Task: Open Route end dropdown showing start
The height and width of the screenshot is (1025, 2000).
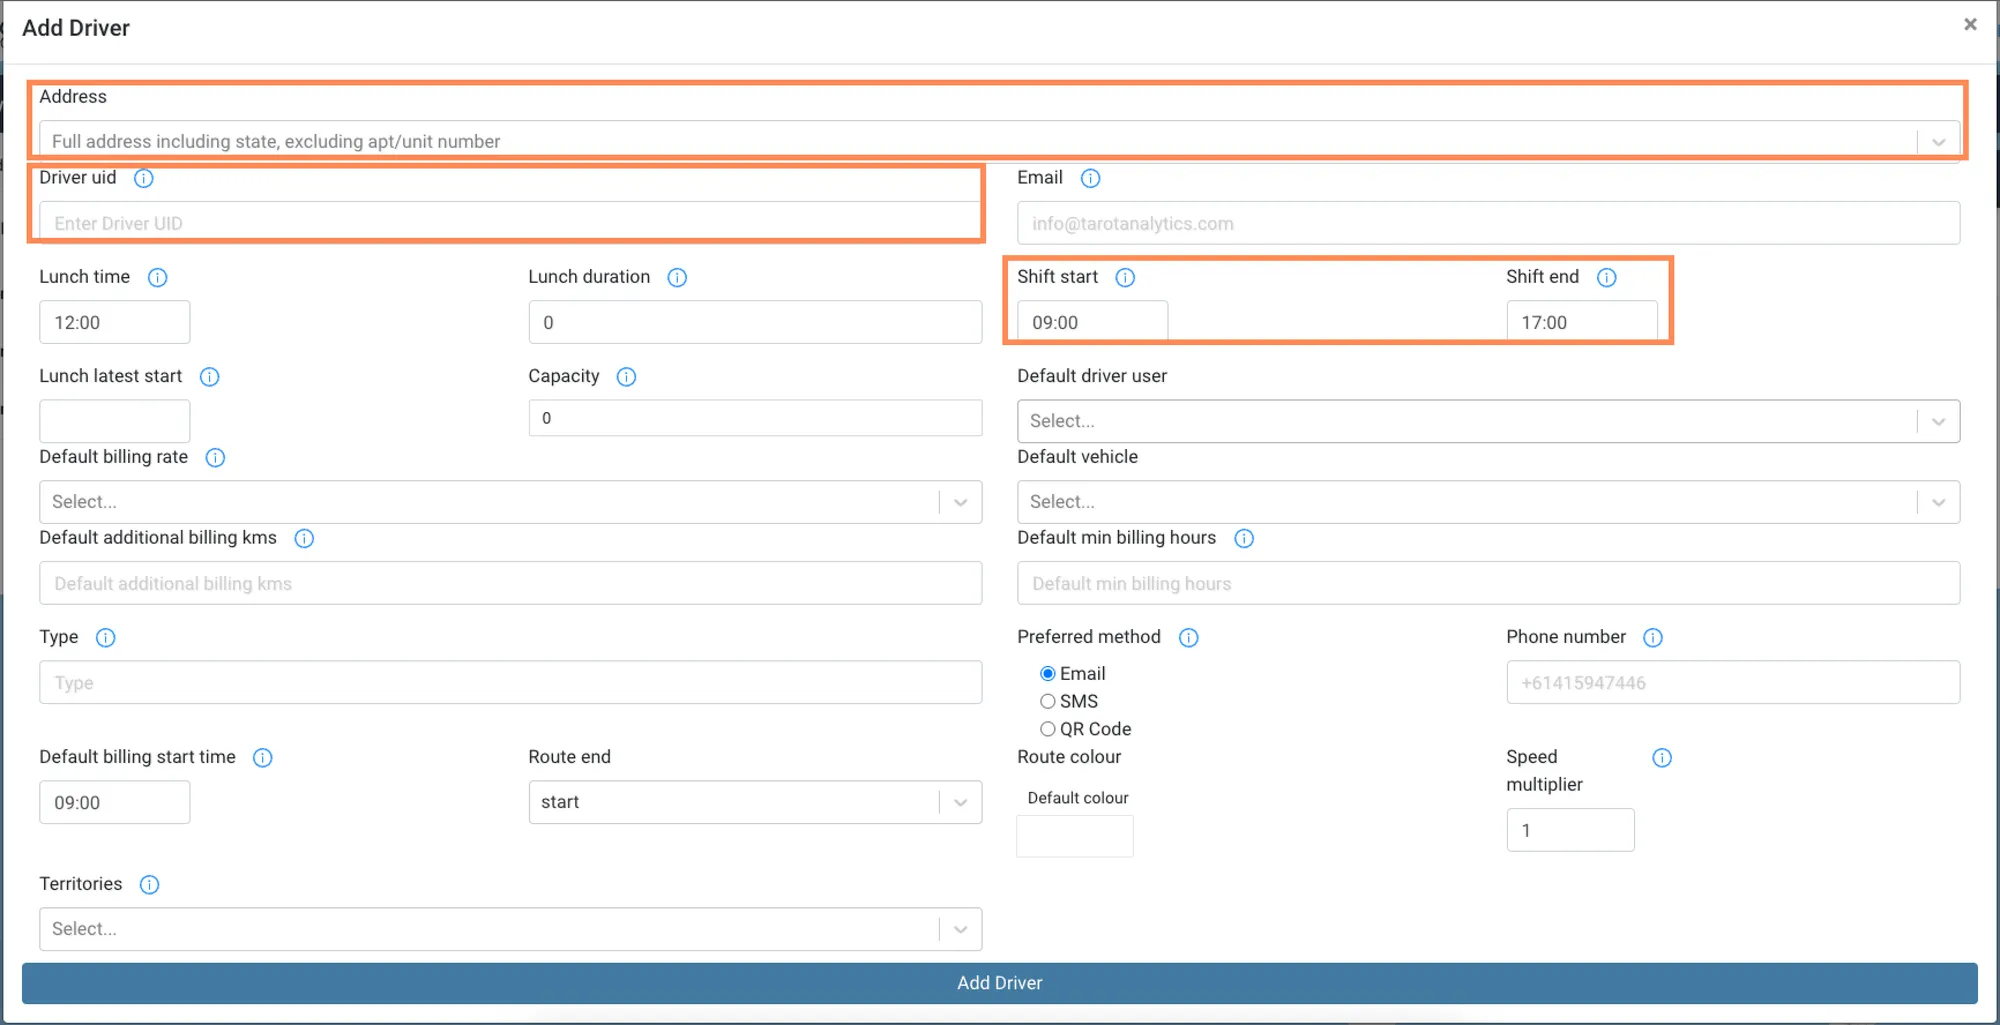Action: click(x=755, y=802)
